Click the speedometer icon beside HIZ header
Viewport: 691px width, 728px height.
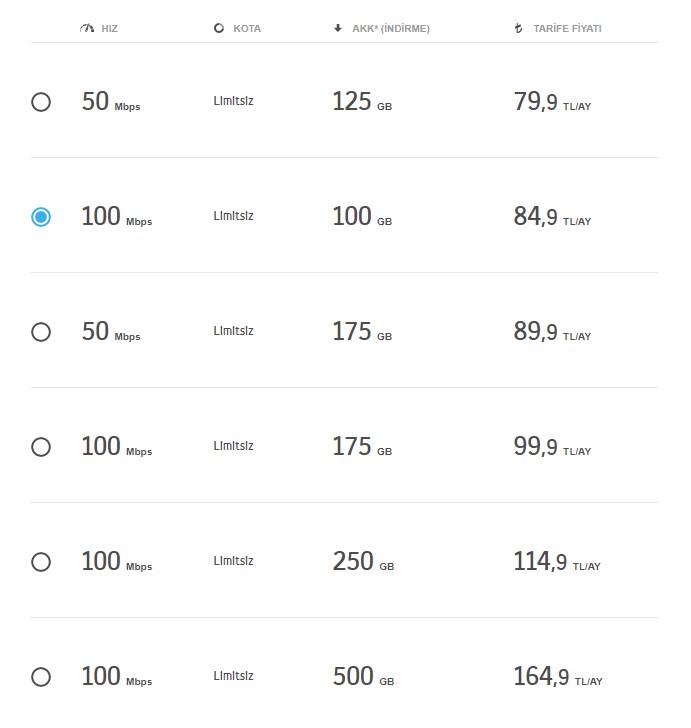pos(86,29)
